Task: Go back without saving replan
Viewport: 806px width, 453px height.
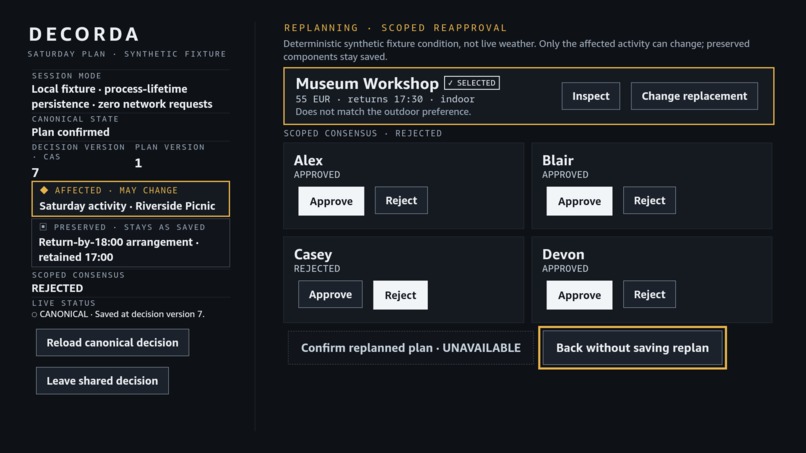Action: pyautogui.click(x=632, y=348)
